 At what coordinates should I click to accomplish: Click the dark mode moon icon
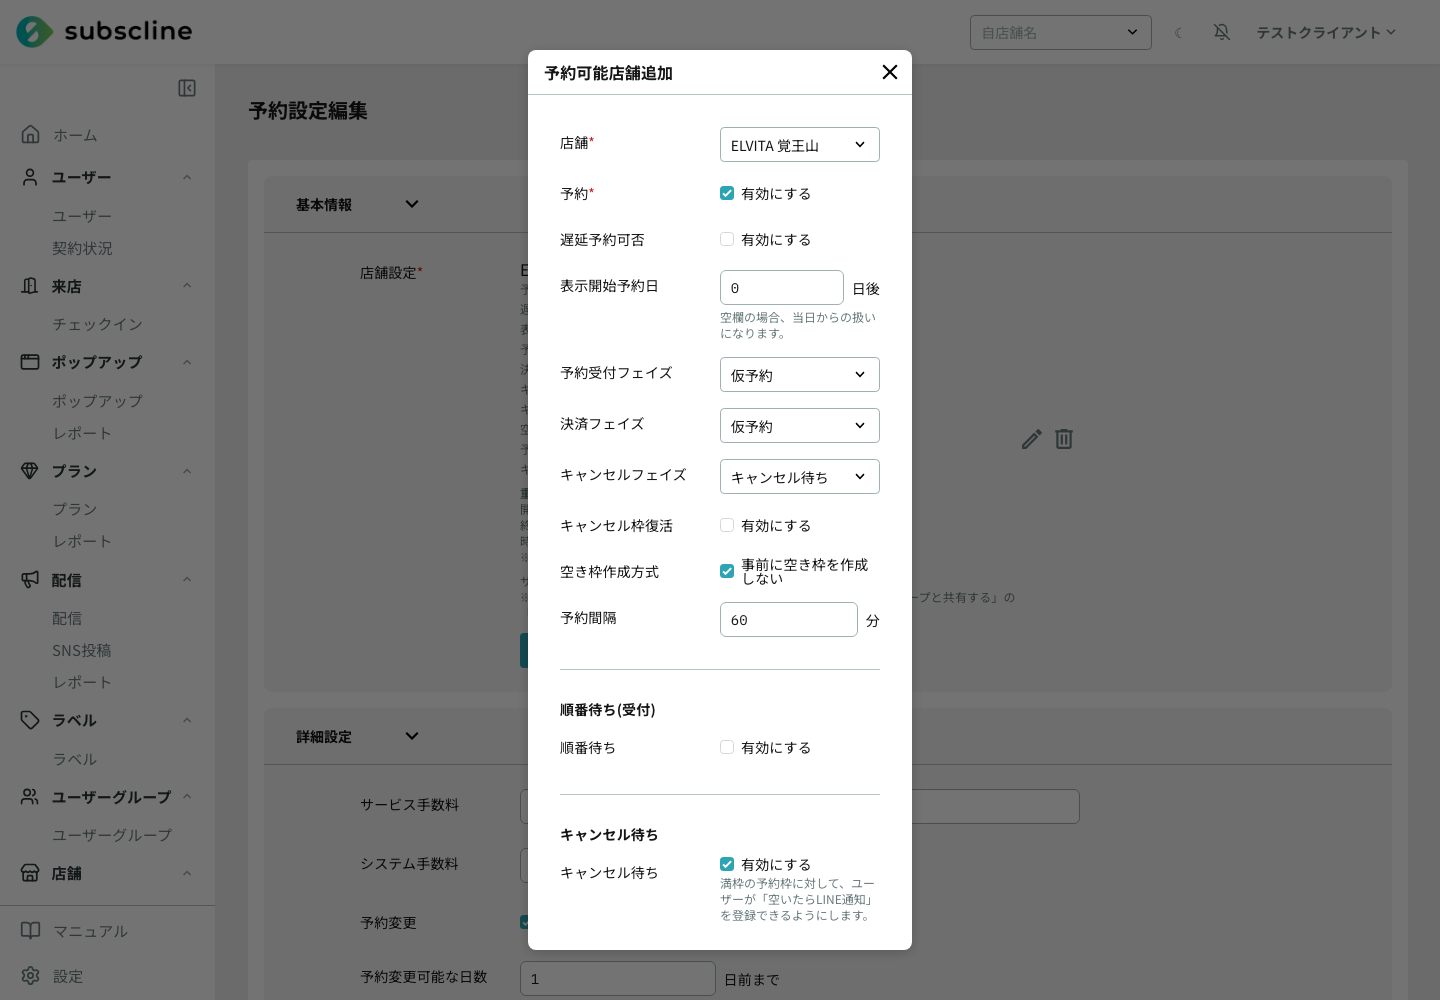tap(1179, 32)
